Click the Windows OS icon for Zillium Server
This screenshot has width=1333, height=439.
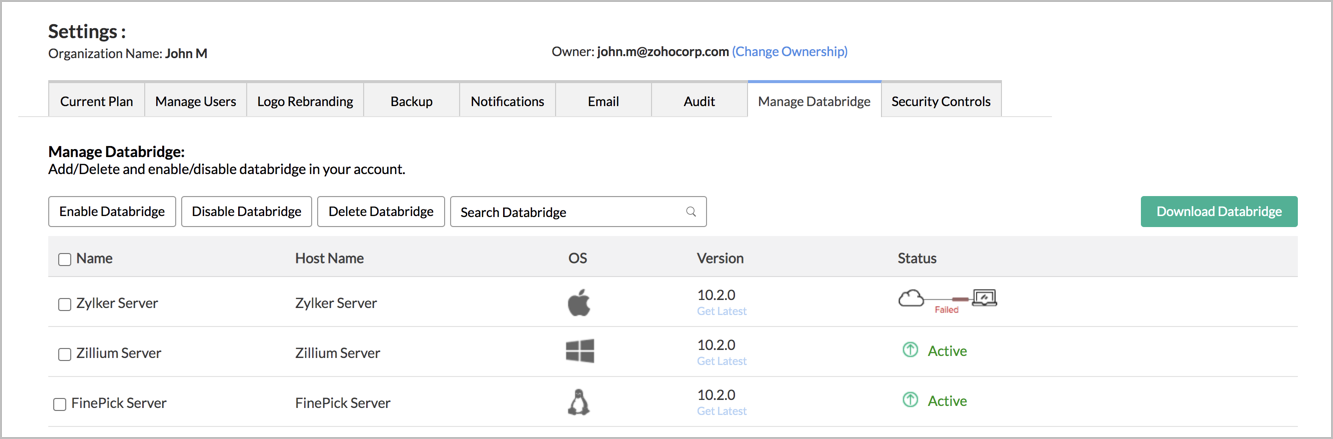click(579, 351)
